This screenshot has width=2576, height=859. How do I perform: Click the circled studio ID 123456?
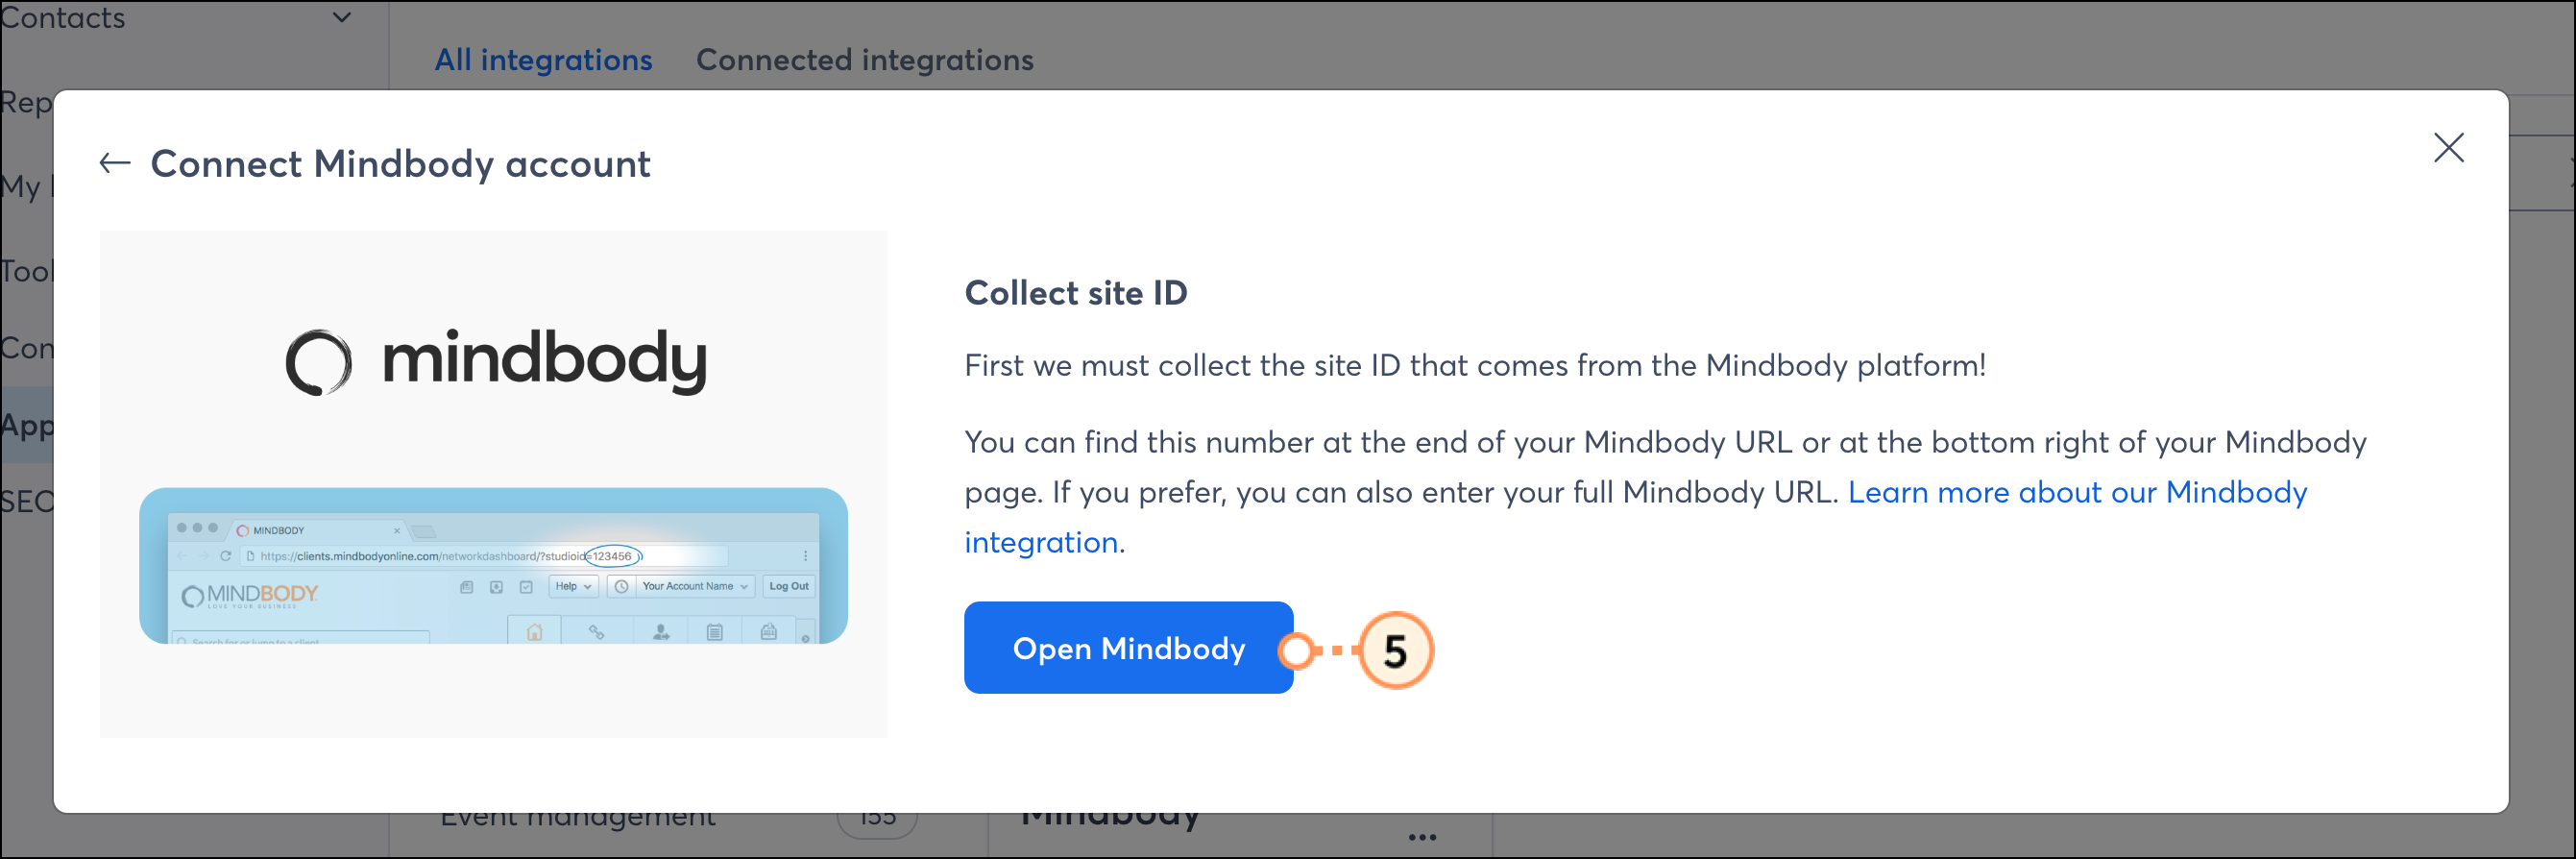(x=613, y=556)
